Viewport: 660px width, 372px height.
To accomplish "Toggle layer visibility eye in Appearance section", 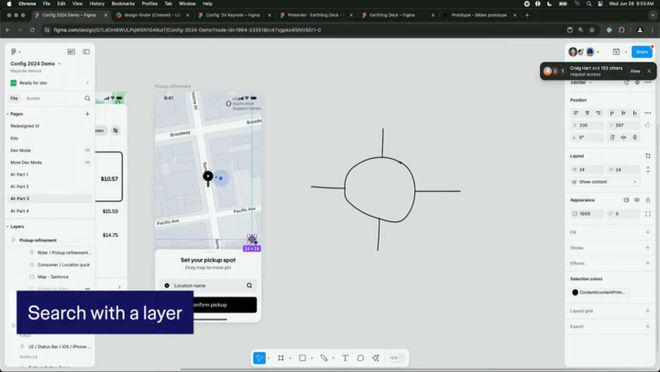I will [x=637, y=200].
